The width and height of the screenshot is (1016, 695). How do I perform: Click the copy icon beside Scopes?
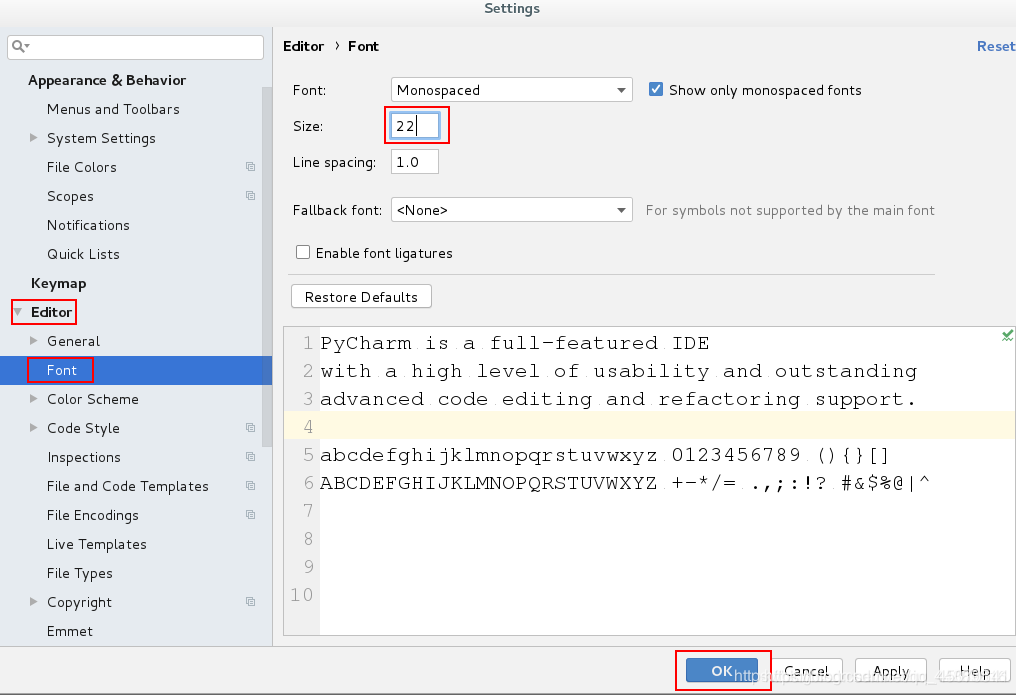(x=250, y=196)
